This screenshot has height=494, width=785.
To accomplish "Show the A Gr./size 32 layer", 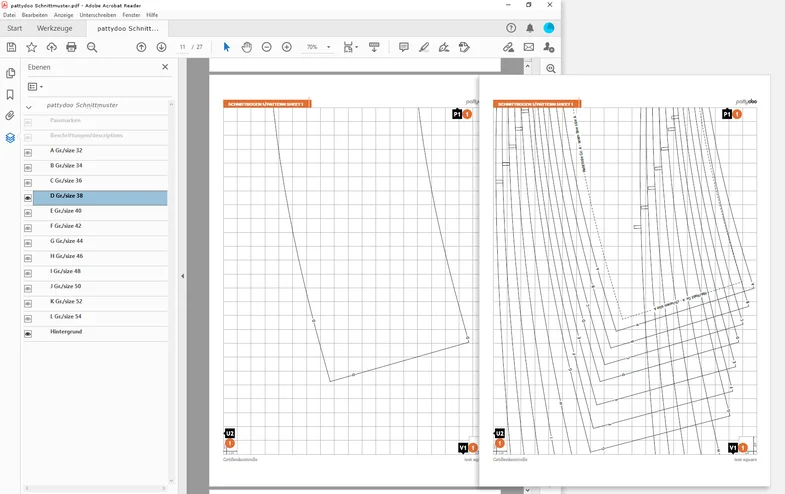I will 28,152.
